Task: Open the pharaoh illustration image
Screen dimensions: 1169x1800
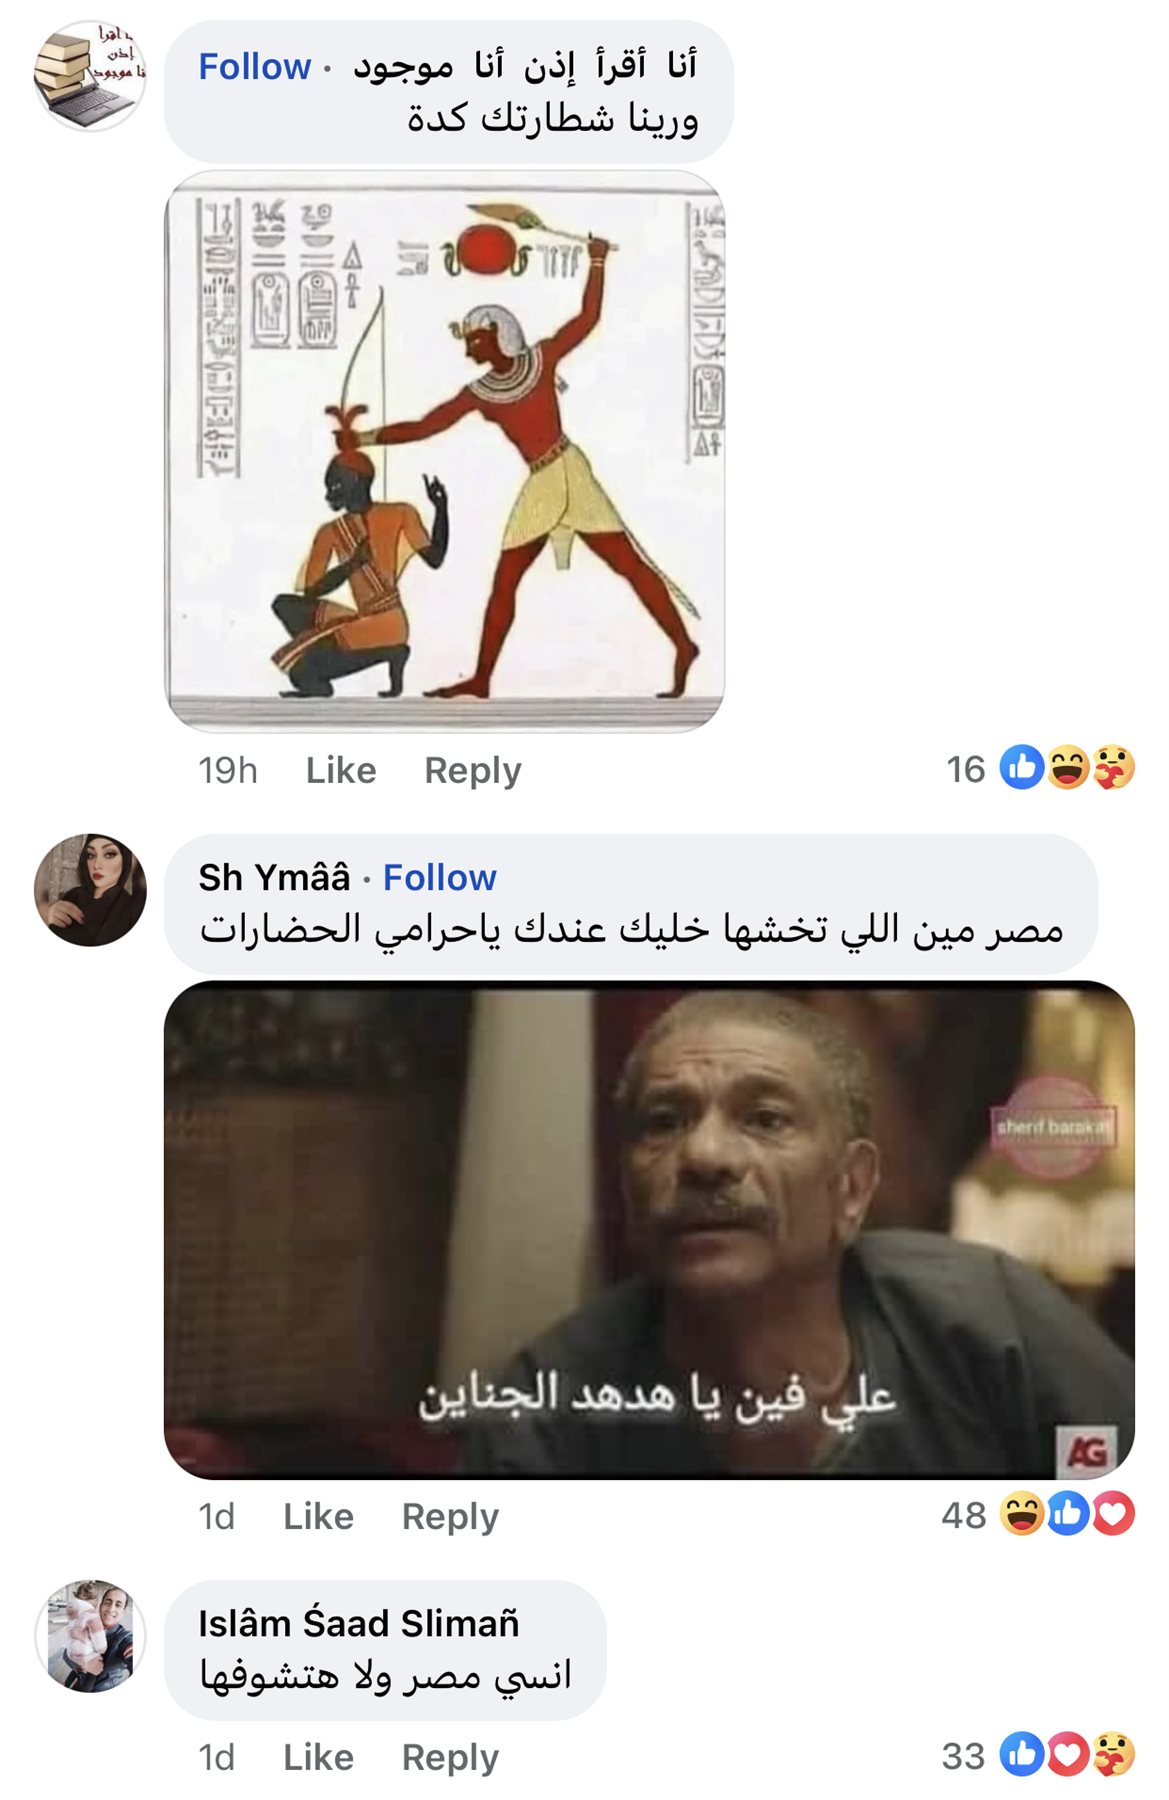Action: (x=444, y=451)
